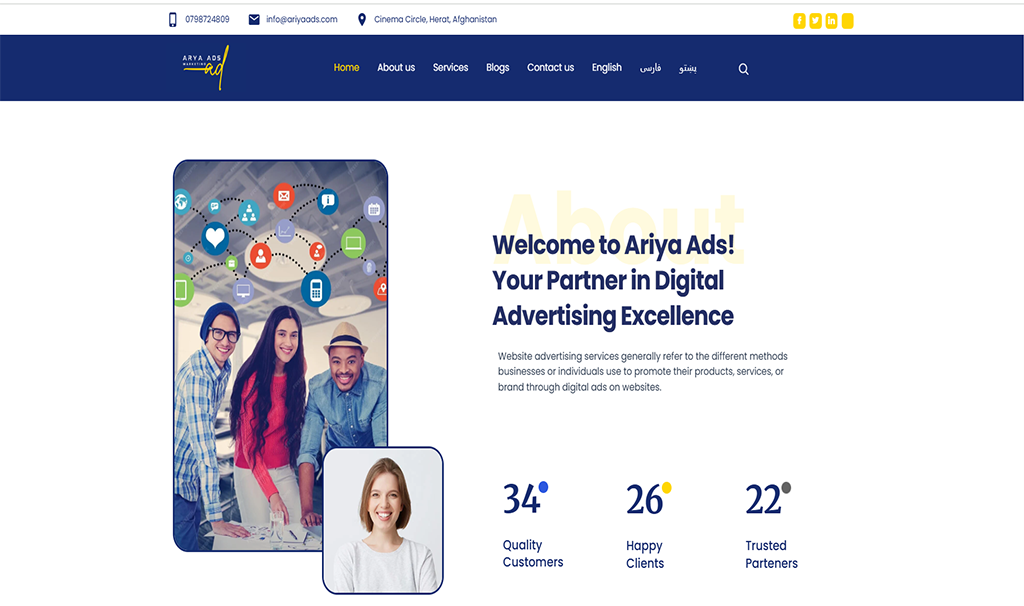
Task: Click the Arya Ads logo
Action: (206, 67)
